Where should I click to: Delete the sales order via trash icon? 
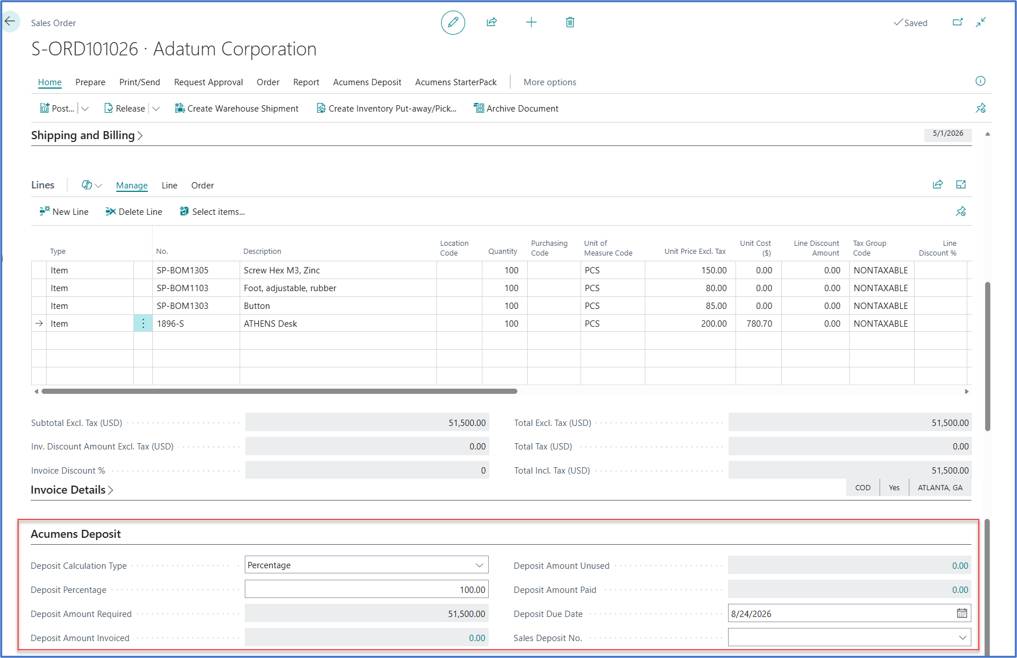569,23
